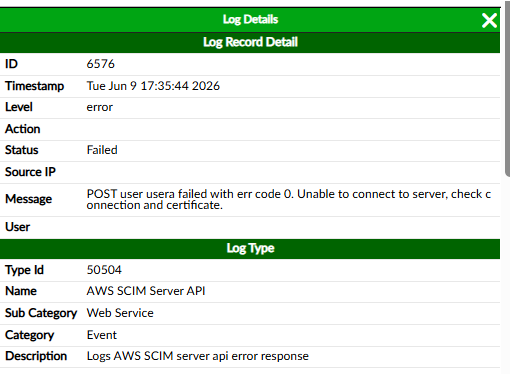
Task: Click the Category value Event
Action: [102, 335]
